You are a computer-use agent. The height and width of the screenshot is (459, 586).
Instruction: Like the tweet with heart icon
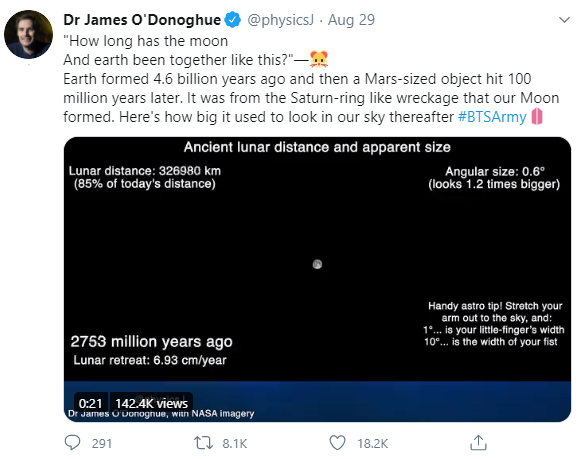(x=337, y=443)
